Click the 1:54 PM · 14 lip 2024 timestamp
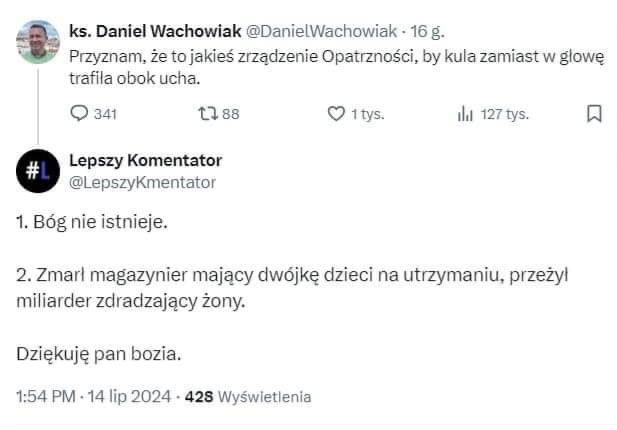The height and width of the screenshot is (430, 617). 93,396
